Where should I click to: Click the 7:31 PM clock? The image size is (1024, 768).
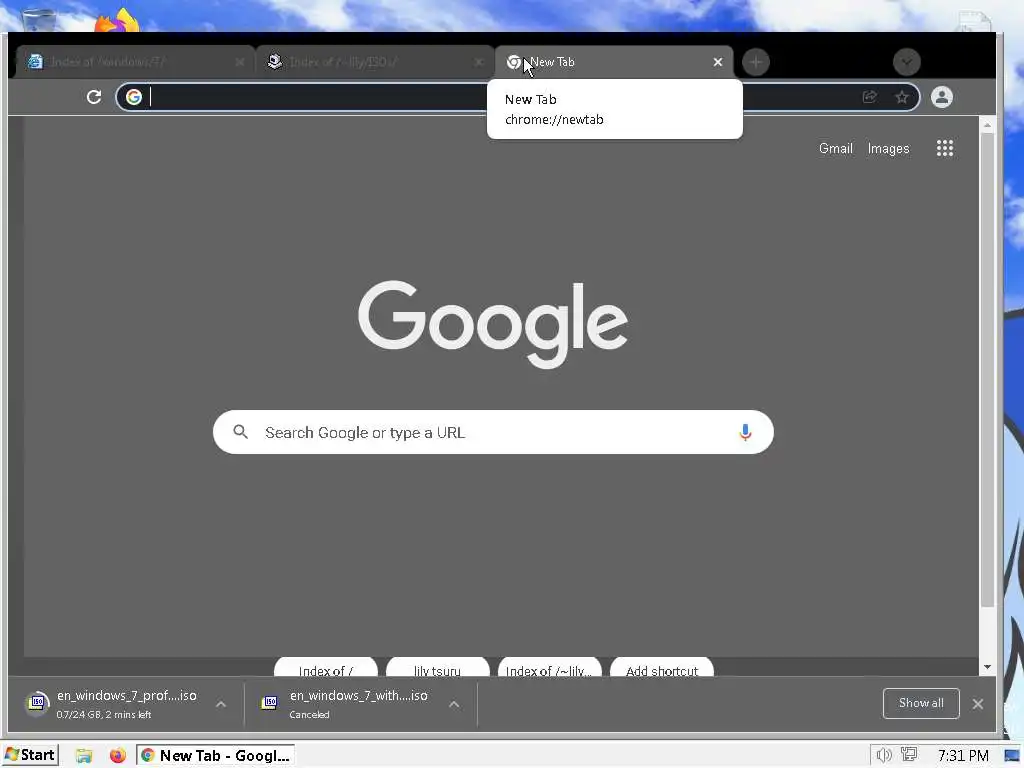click(x=963, y=756)
